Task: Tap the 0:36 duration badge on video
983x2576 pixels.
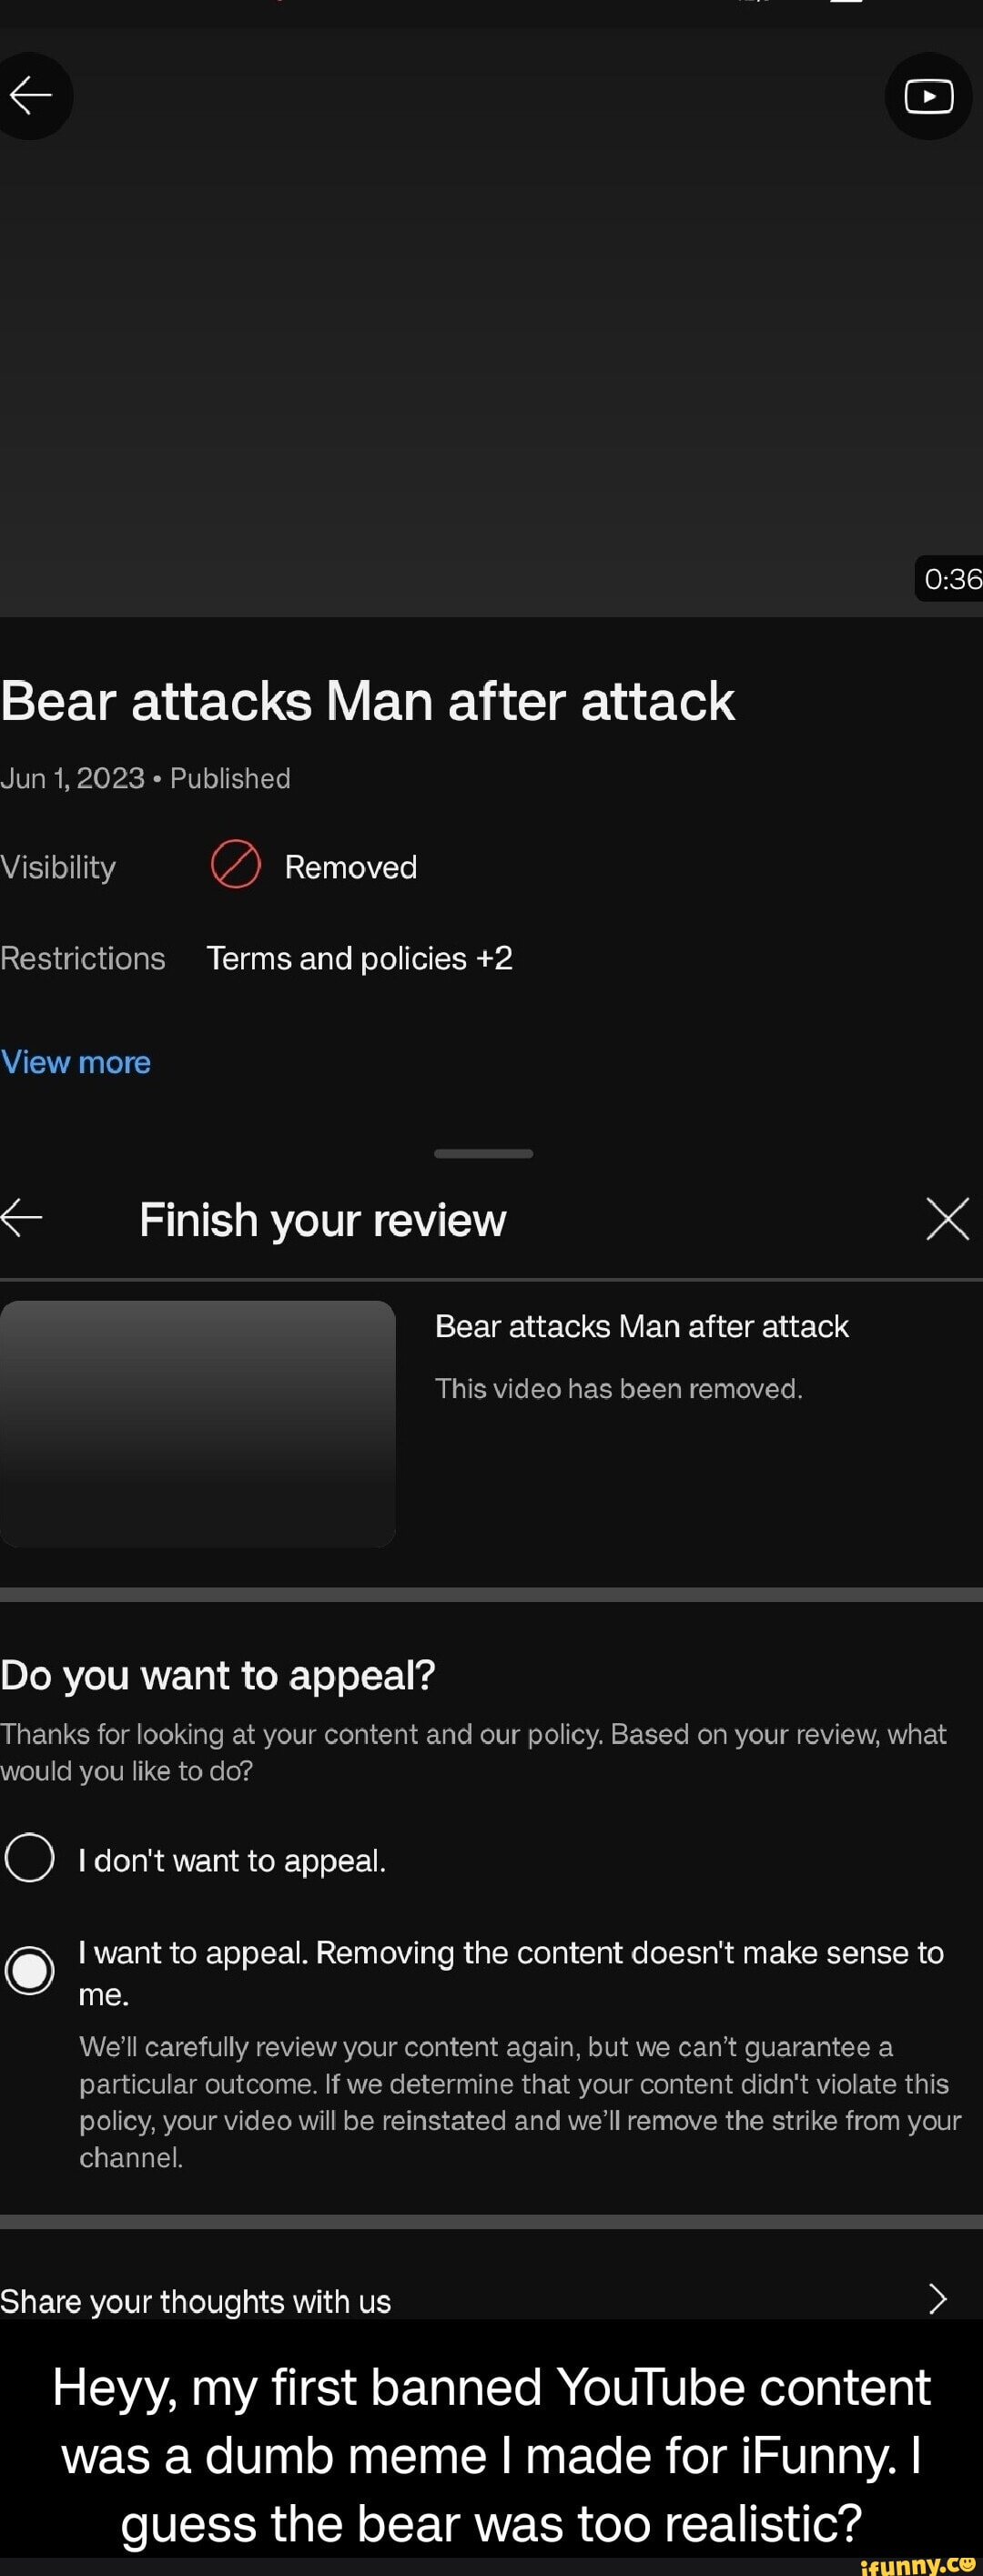Action: tap(950, 579)
